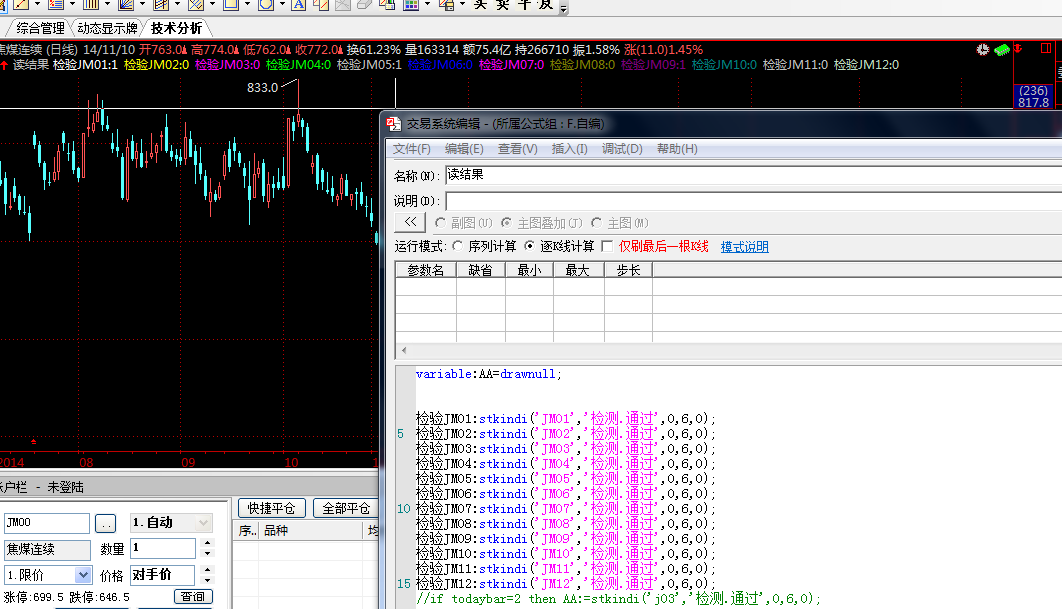Open the 调试(D) menu

[622, 149]
